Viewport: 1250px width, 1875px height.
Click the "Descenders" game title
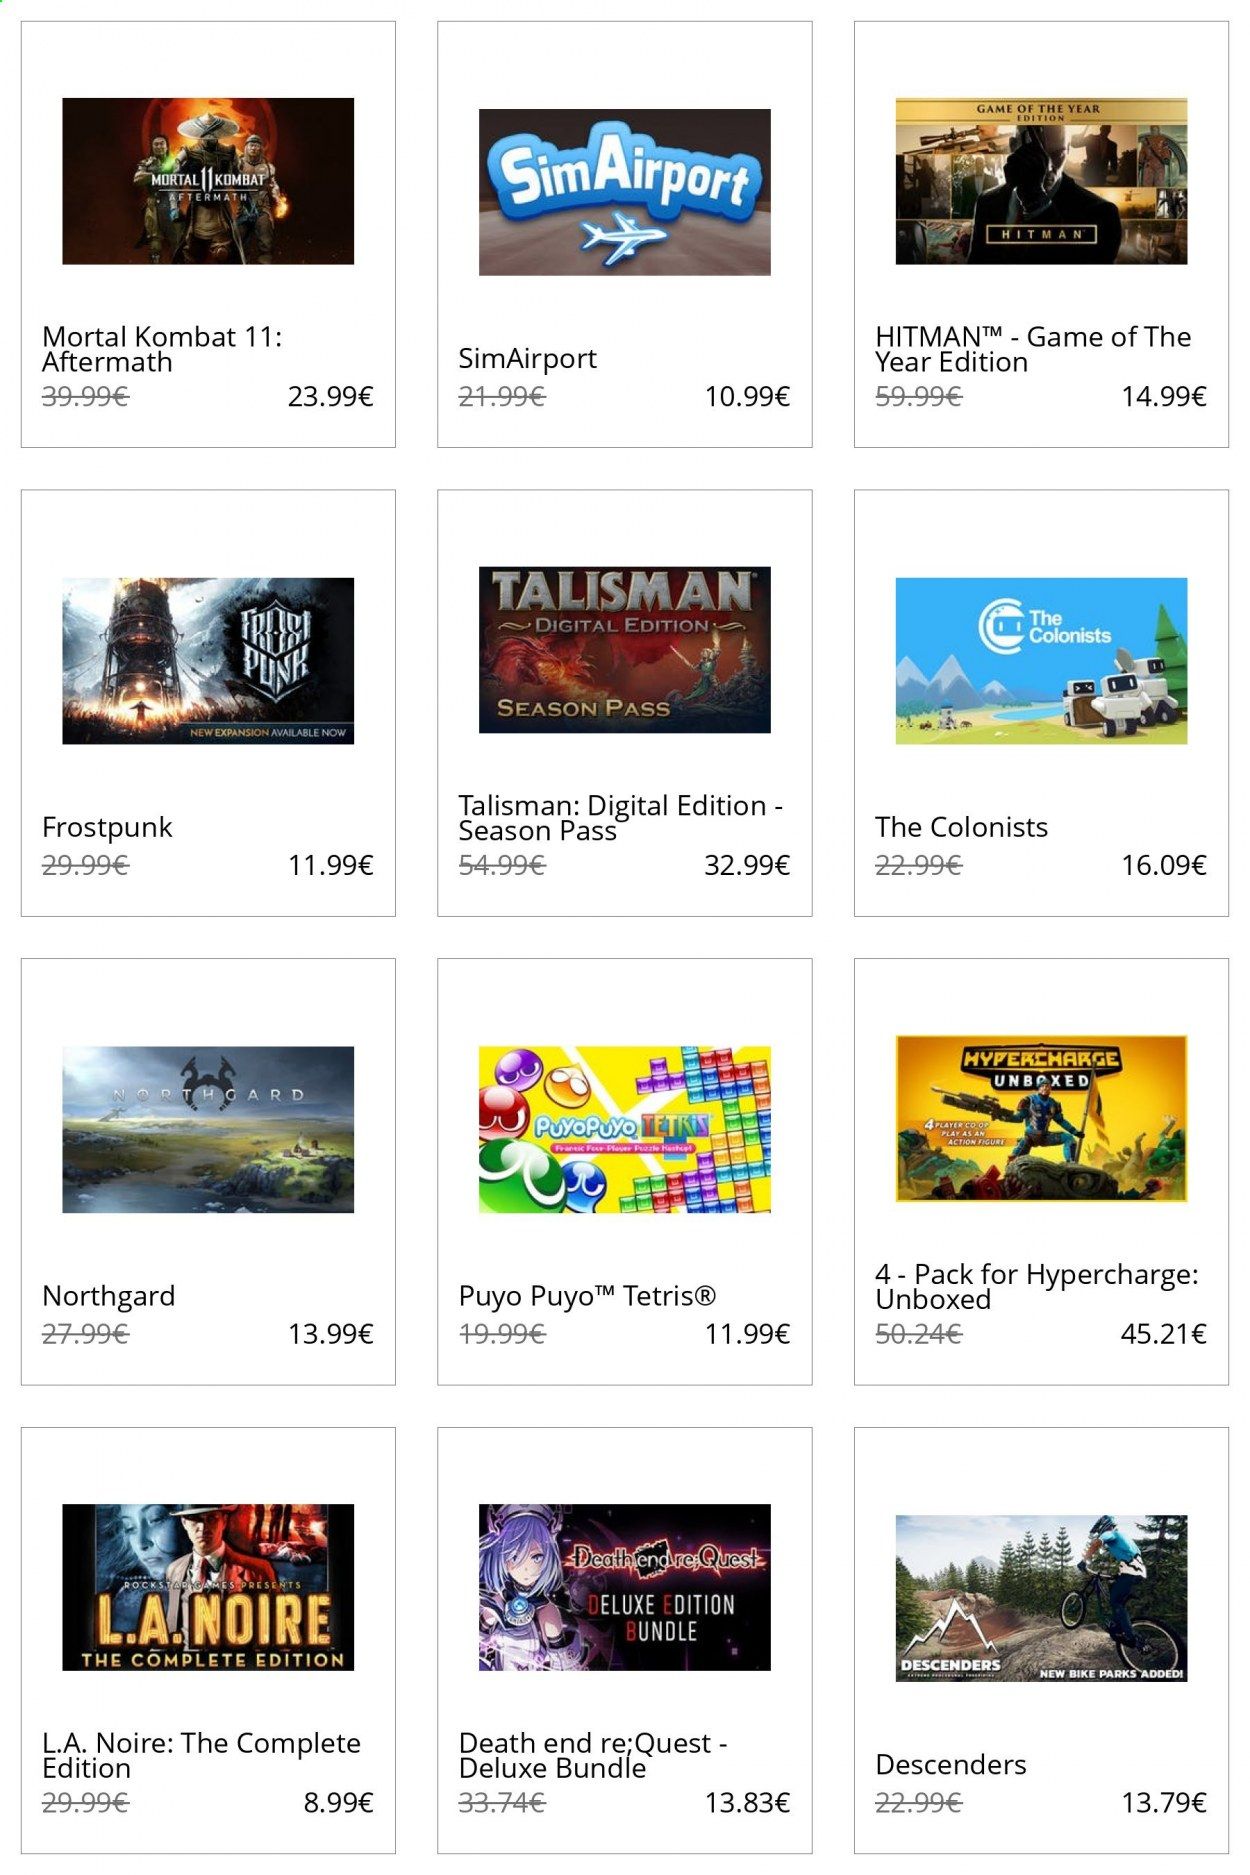coord(951,1765)
